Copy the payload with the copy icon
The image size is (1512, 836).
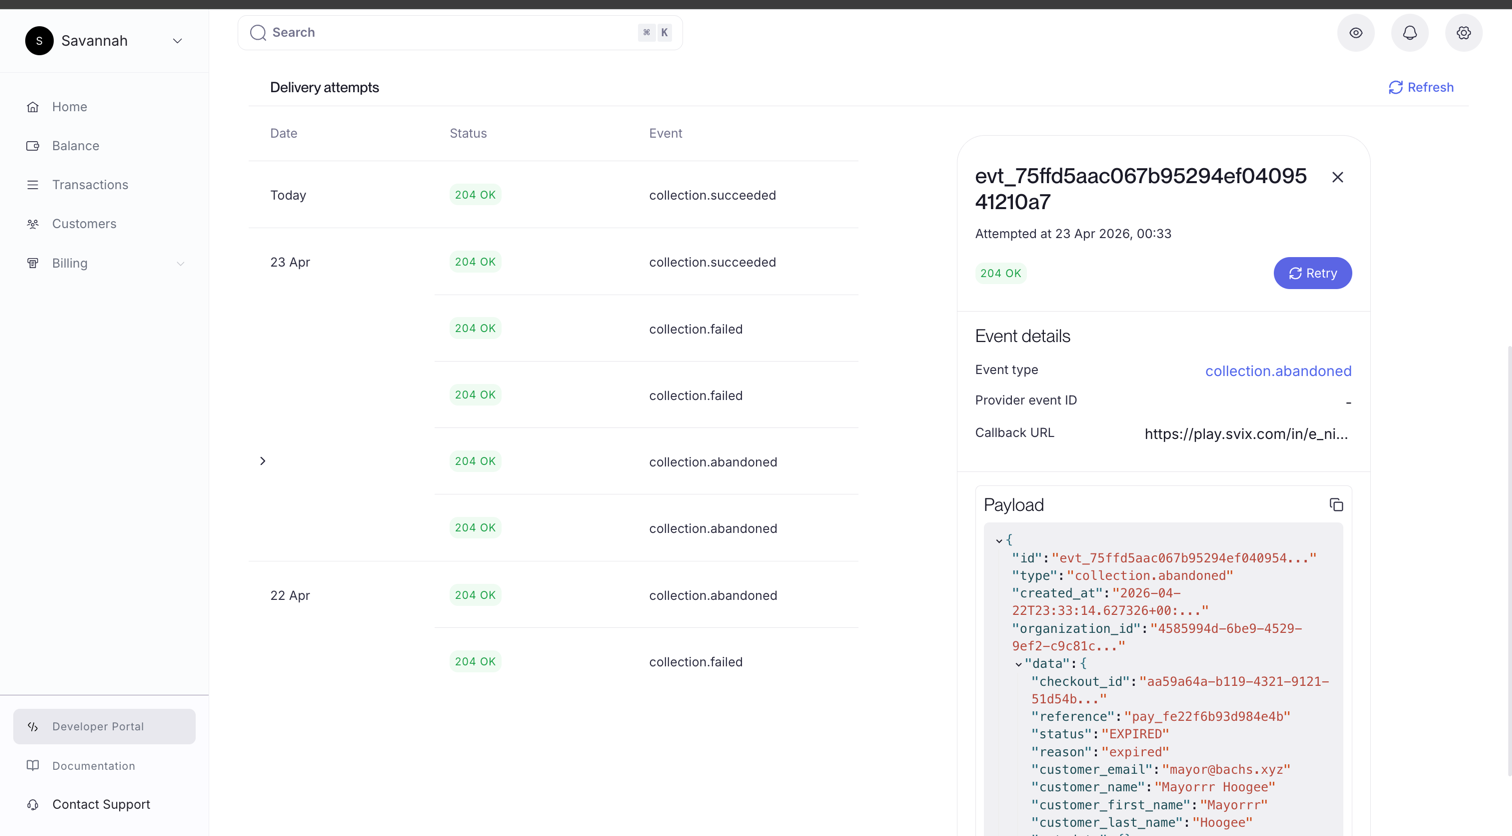click(1336, 505)
